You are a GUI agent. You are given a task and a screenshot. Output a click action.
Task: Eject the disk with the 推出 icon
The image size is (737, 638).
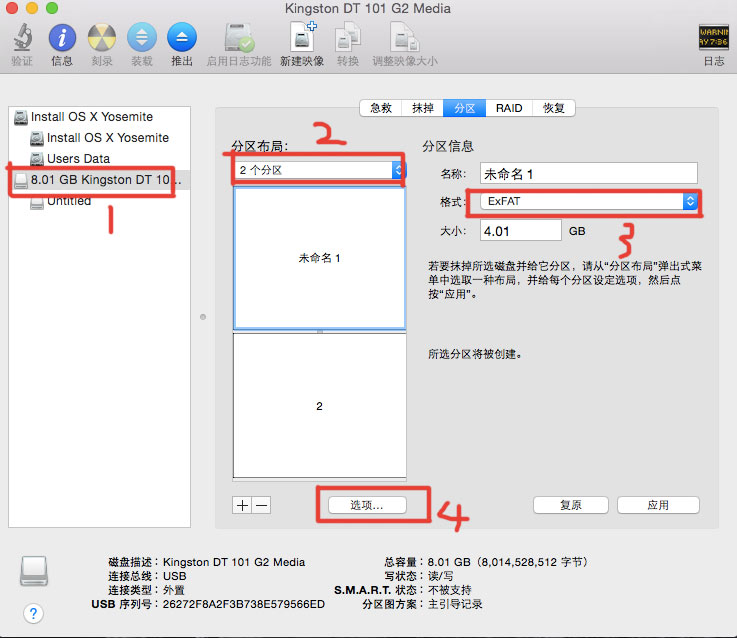click(x=182, y=39)
